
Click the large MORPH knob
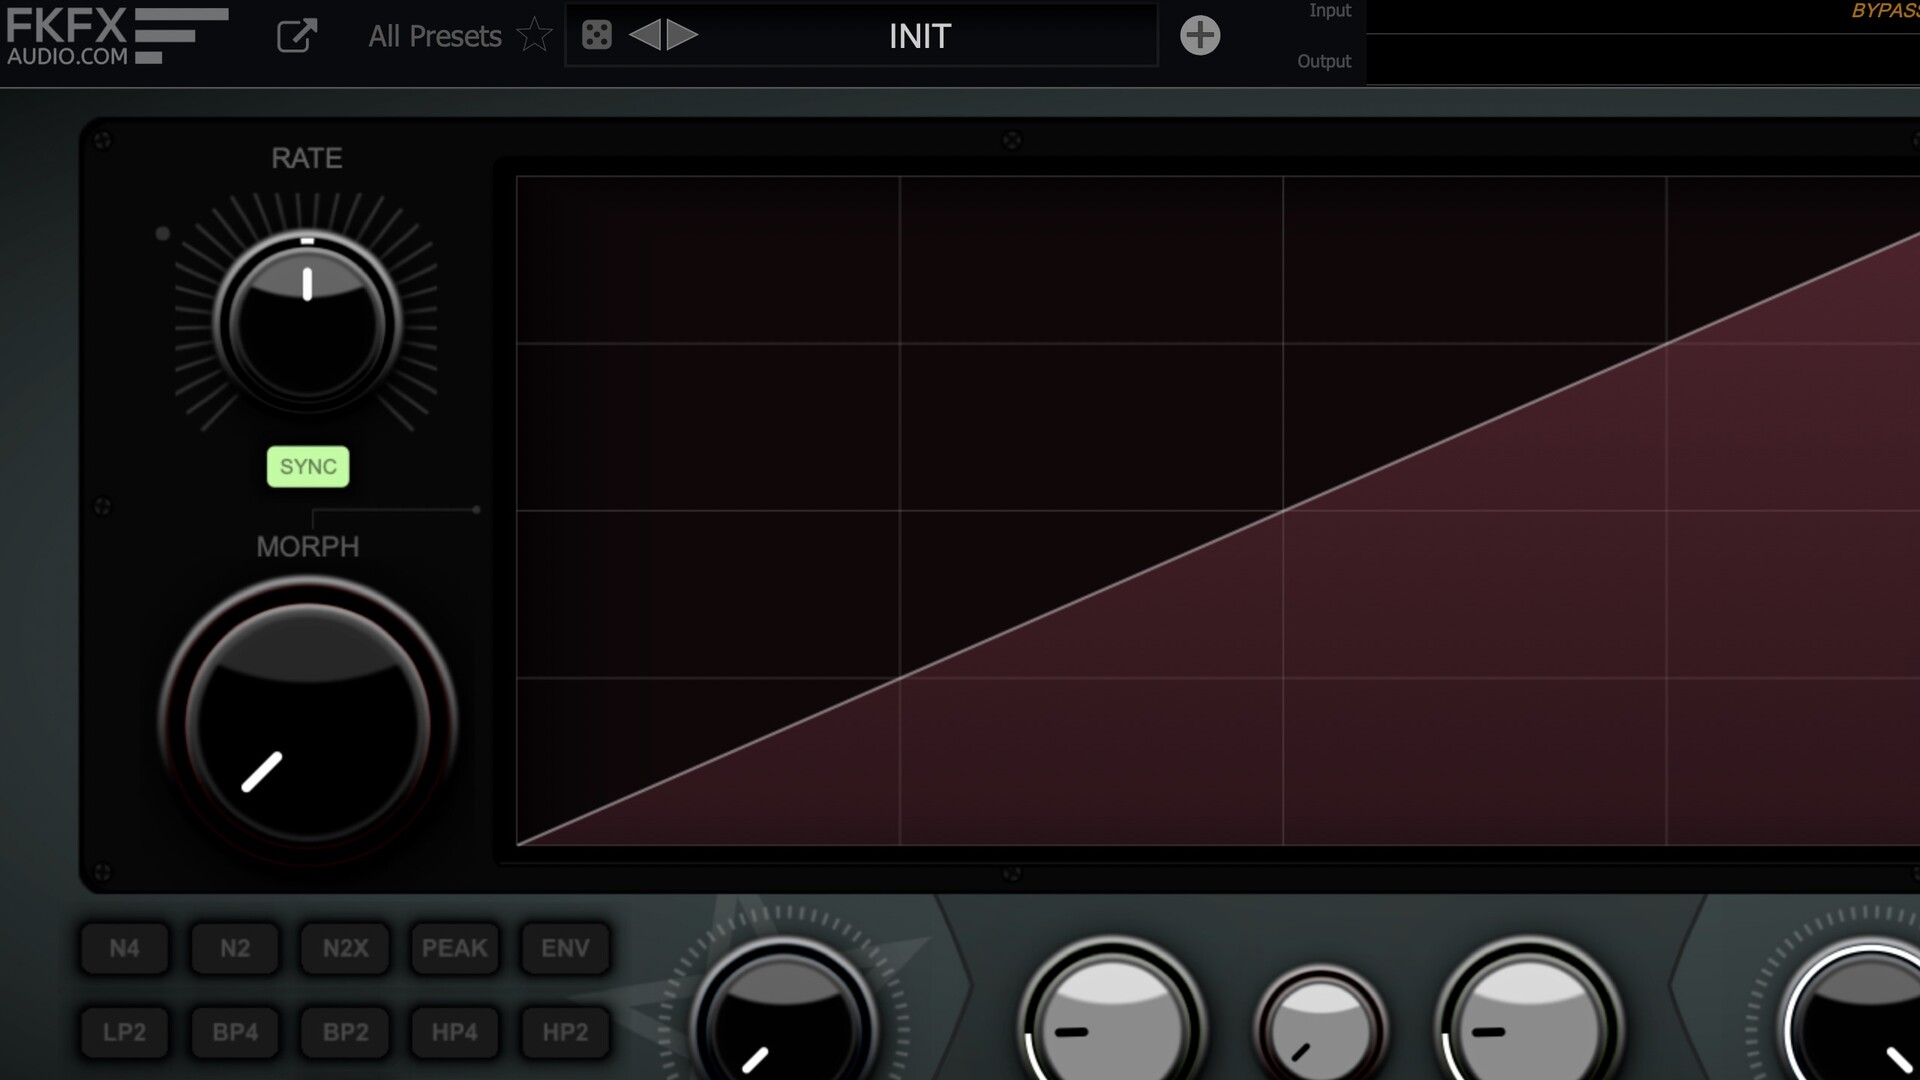(307, 722)
